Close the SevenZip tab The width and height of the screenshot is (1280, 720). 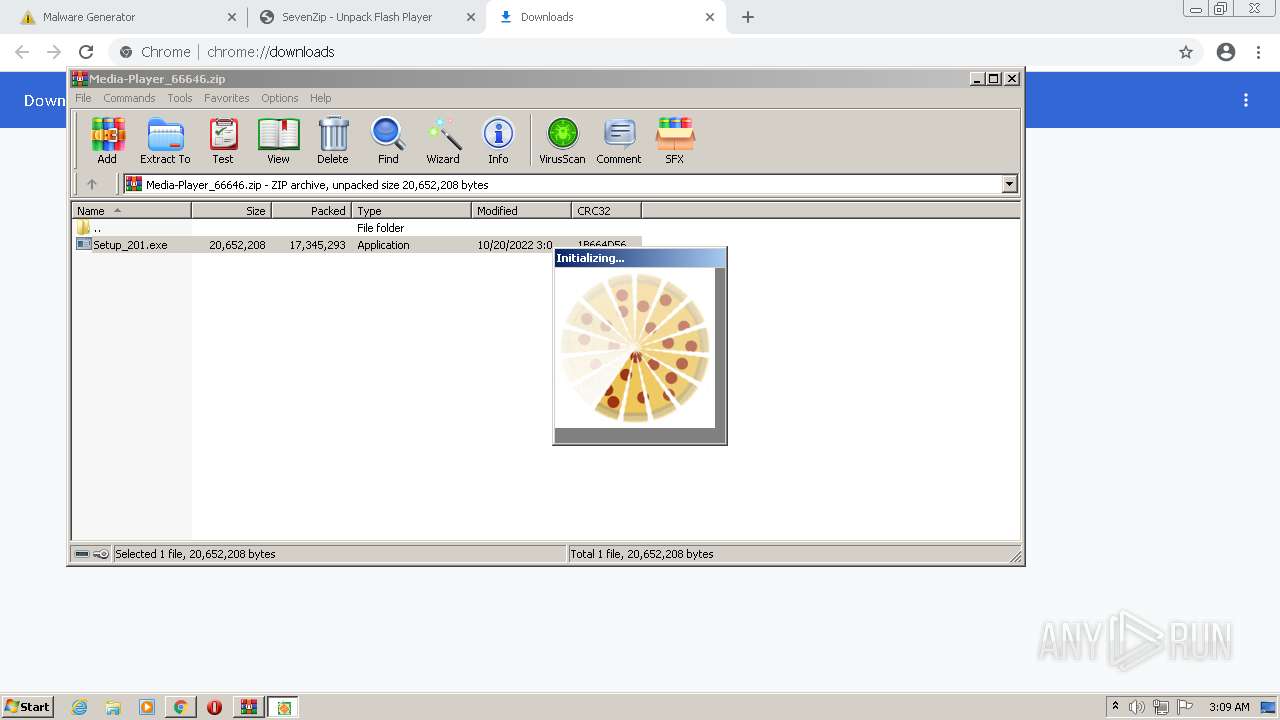tap(471, 17)
